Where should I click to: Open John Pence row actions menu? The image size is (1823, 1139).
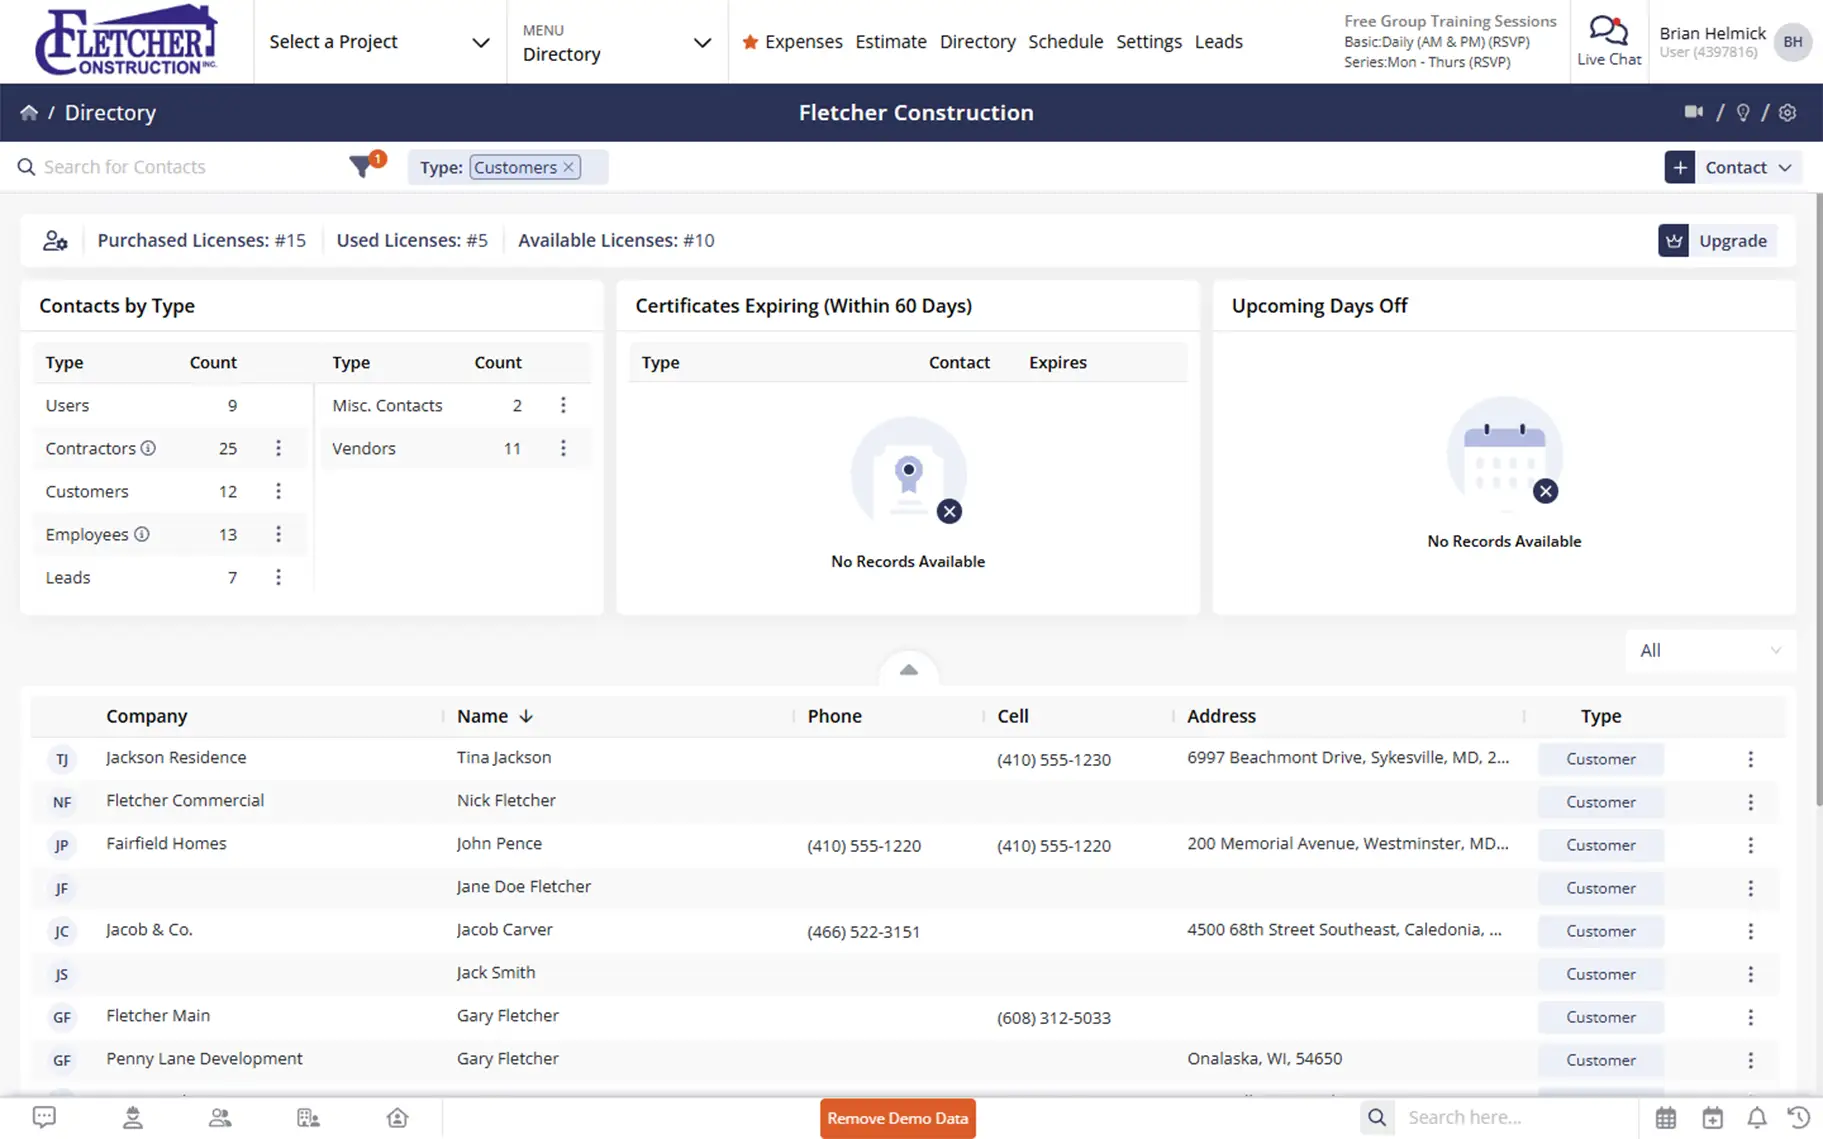coord(1750,845)
